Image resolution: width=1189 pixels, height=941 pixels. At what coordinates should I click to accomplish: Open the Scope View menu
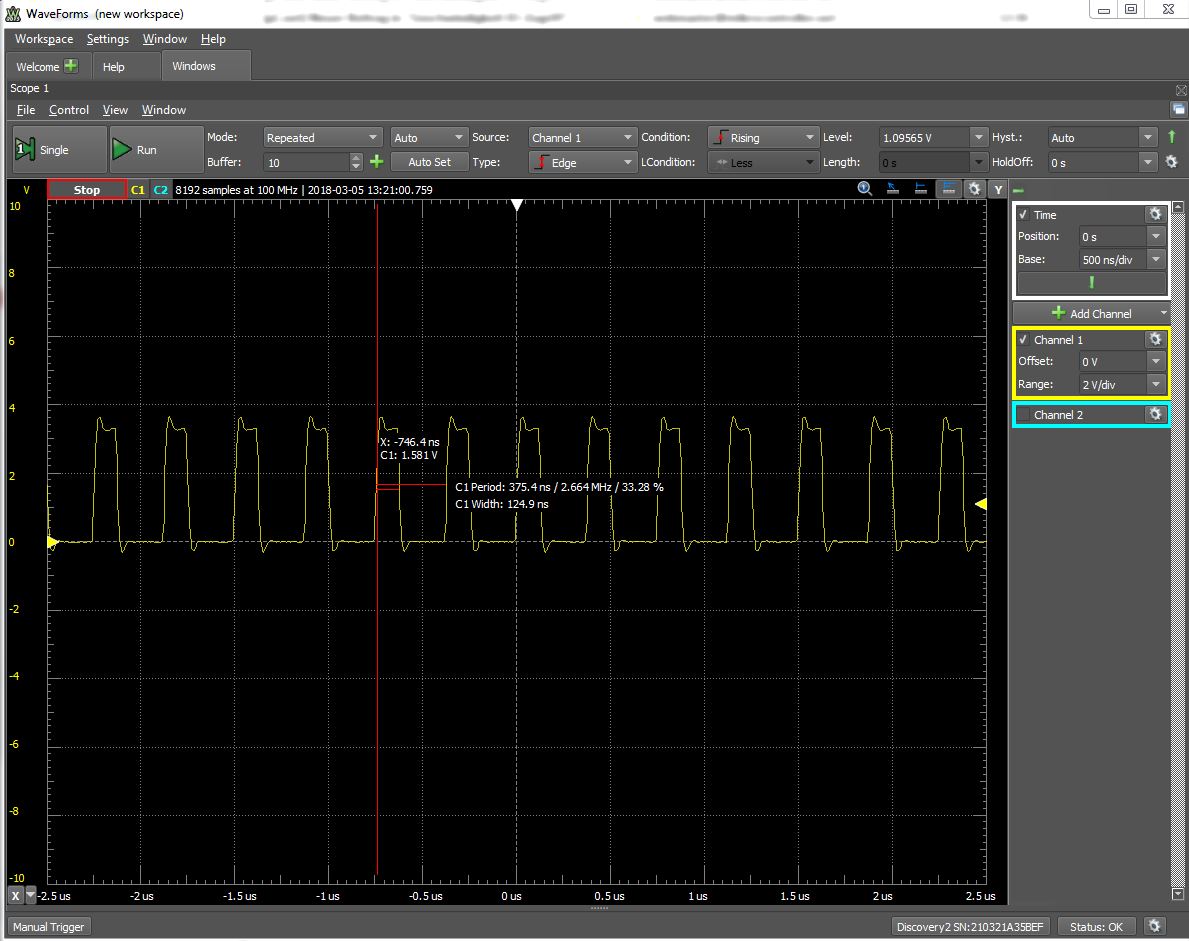115,109
